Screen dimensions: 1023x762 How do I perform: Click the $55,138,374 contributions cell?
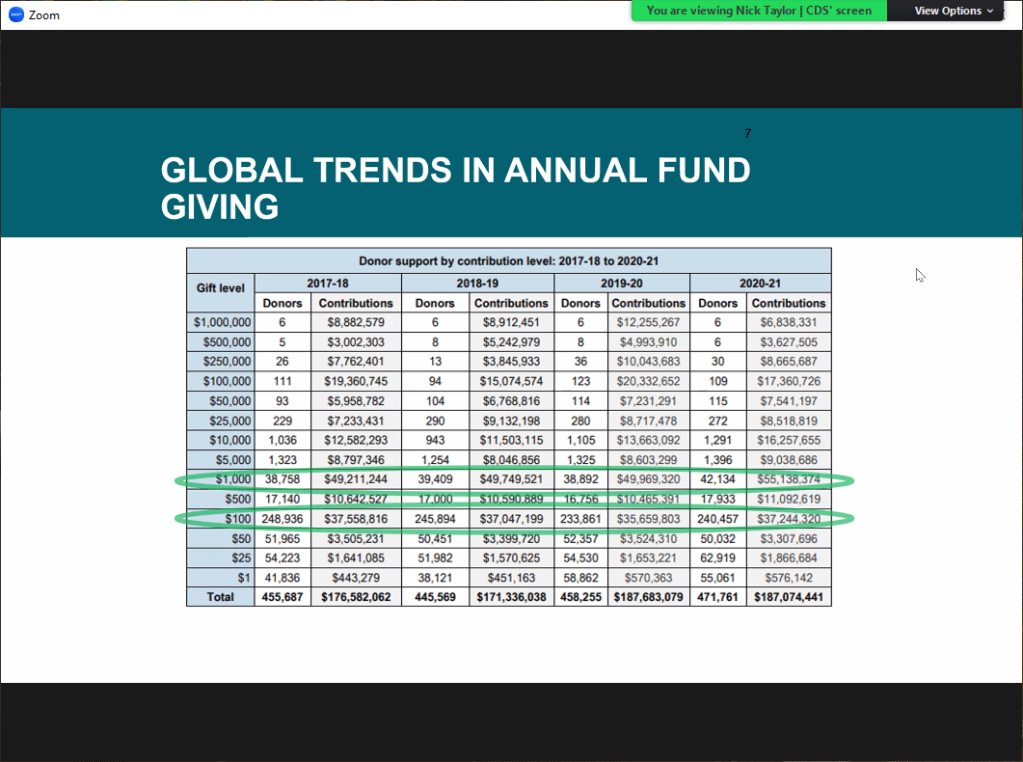[789, 480]
